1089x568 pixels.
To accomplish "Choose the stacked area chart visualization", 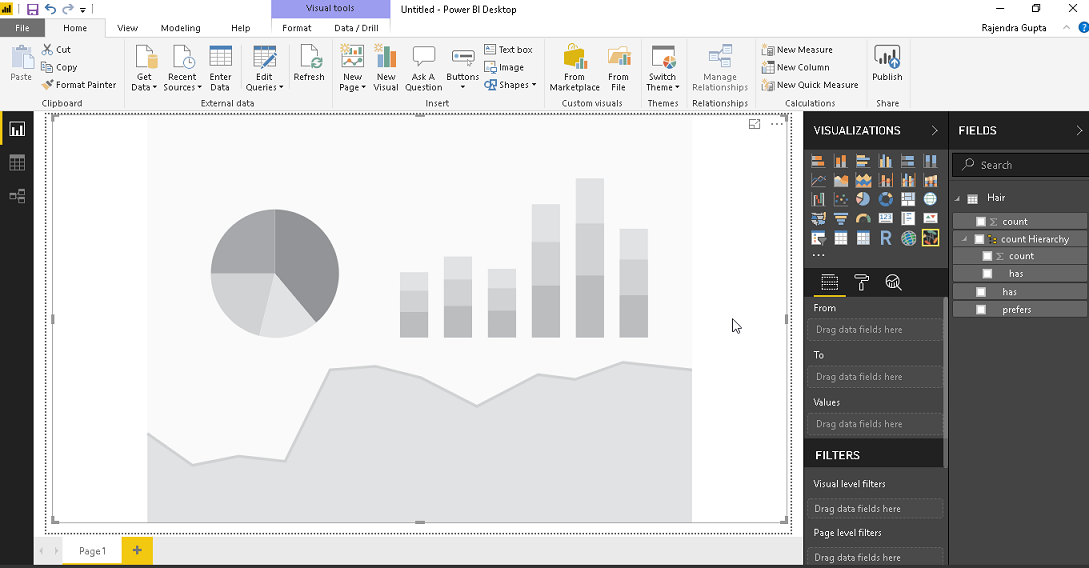I will pos(863,181).
